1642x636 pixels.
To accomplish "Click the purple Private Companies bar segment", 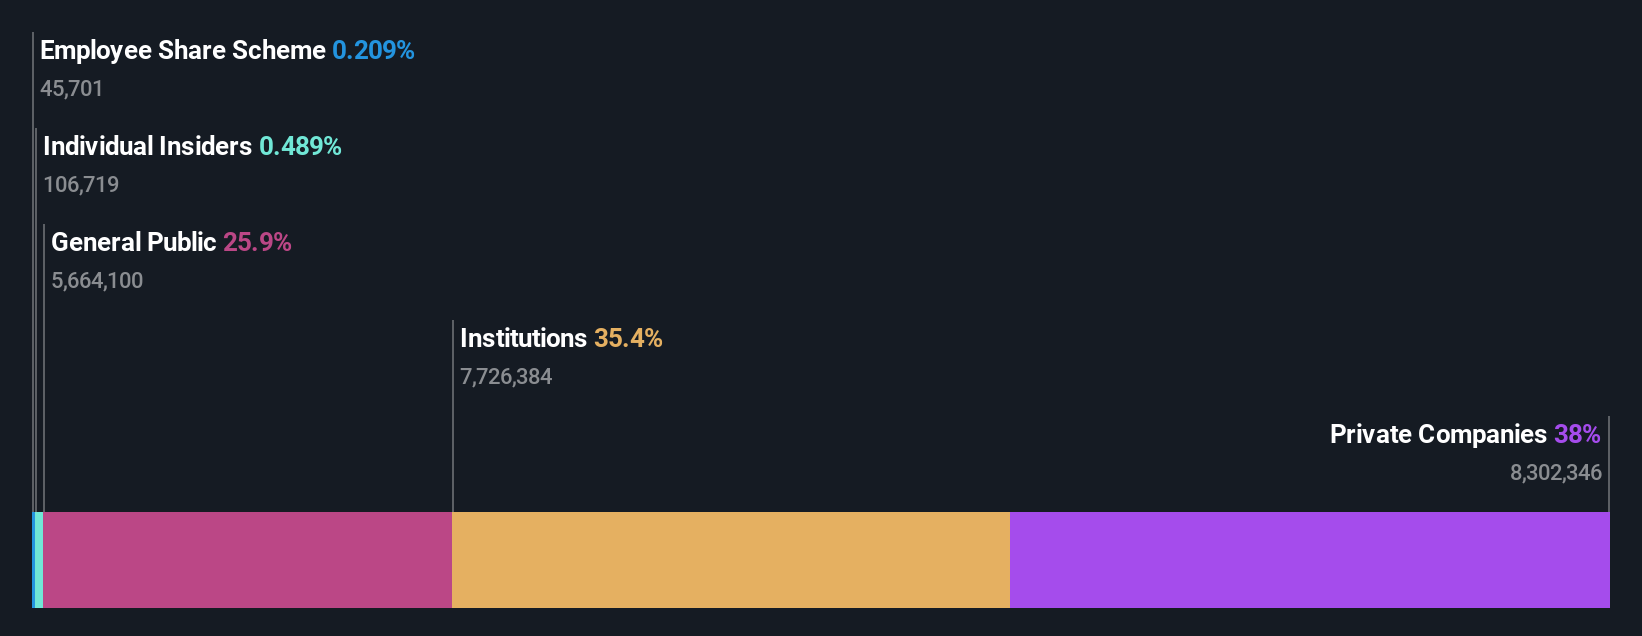I will (x=1310, y=560).
